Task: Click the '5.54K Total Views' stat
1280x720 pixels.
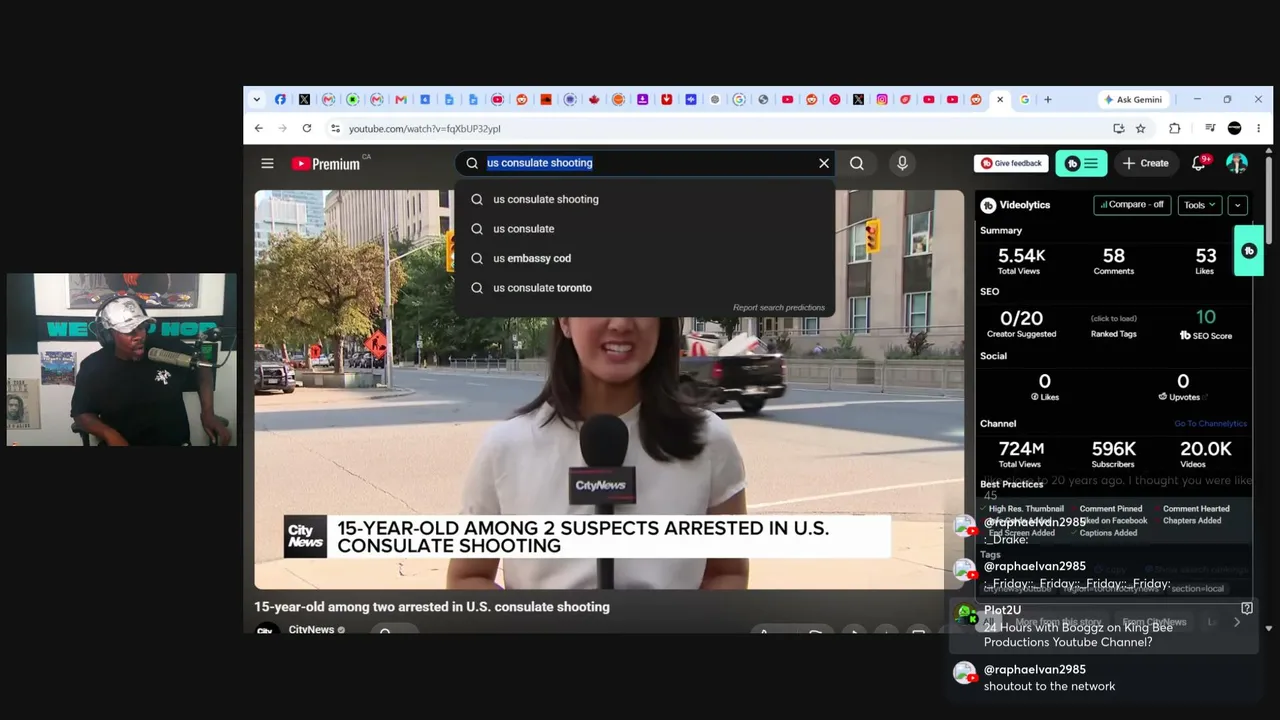Action: (1020, 260)
